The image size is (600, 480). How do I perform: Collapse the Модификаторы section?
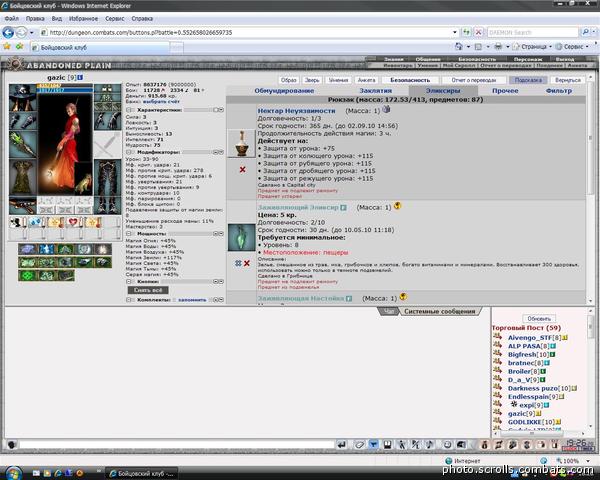coord(129,152)
